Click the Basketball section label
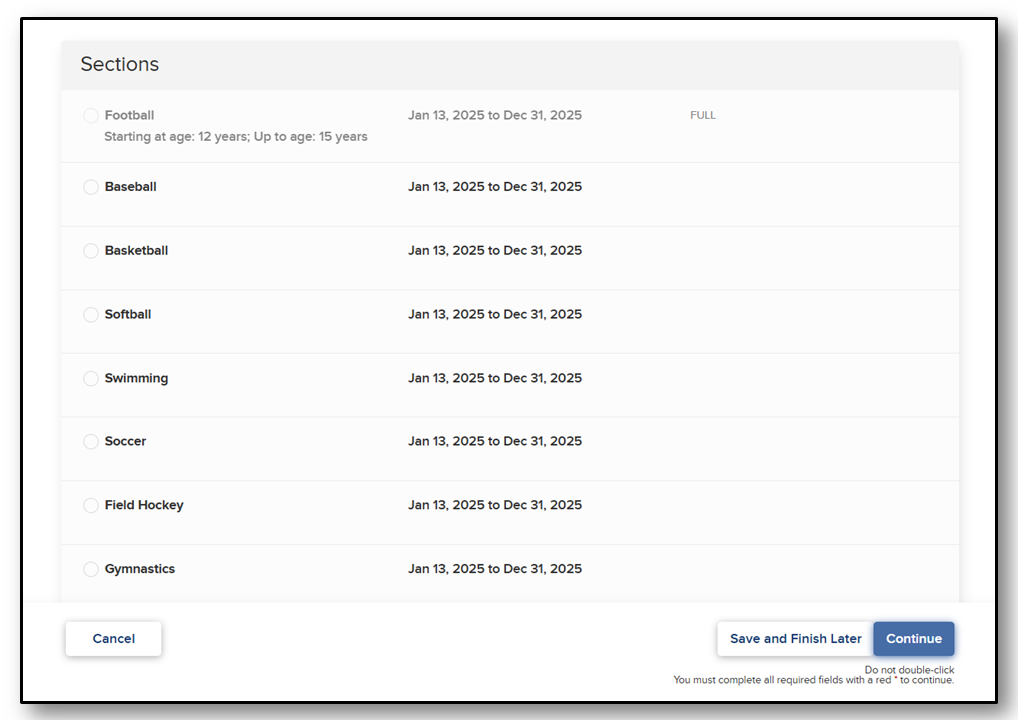Viewport: 1018px width, 720px height. [136, 251]
